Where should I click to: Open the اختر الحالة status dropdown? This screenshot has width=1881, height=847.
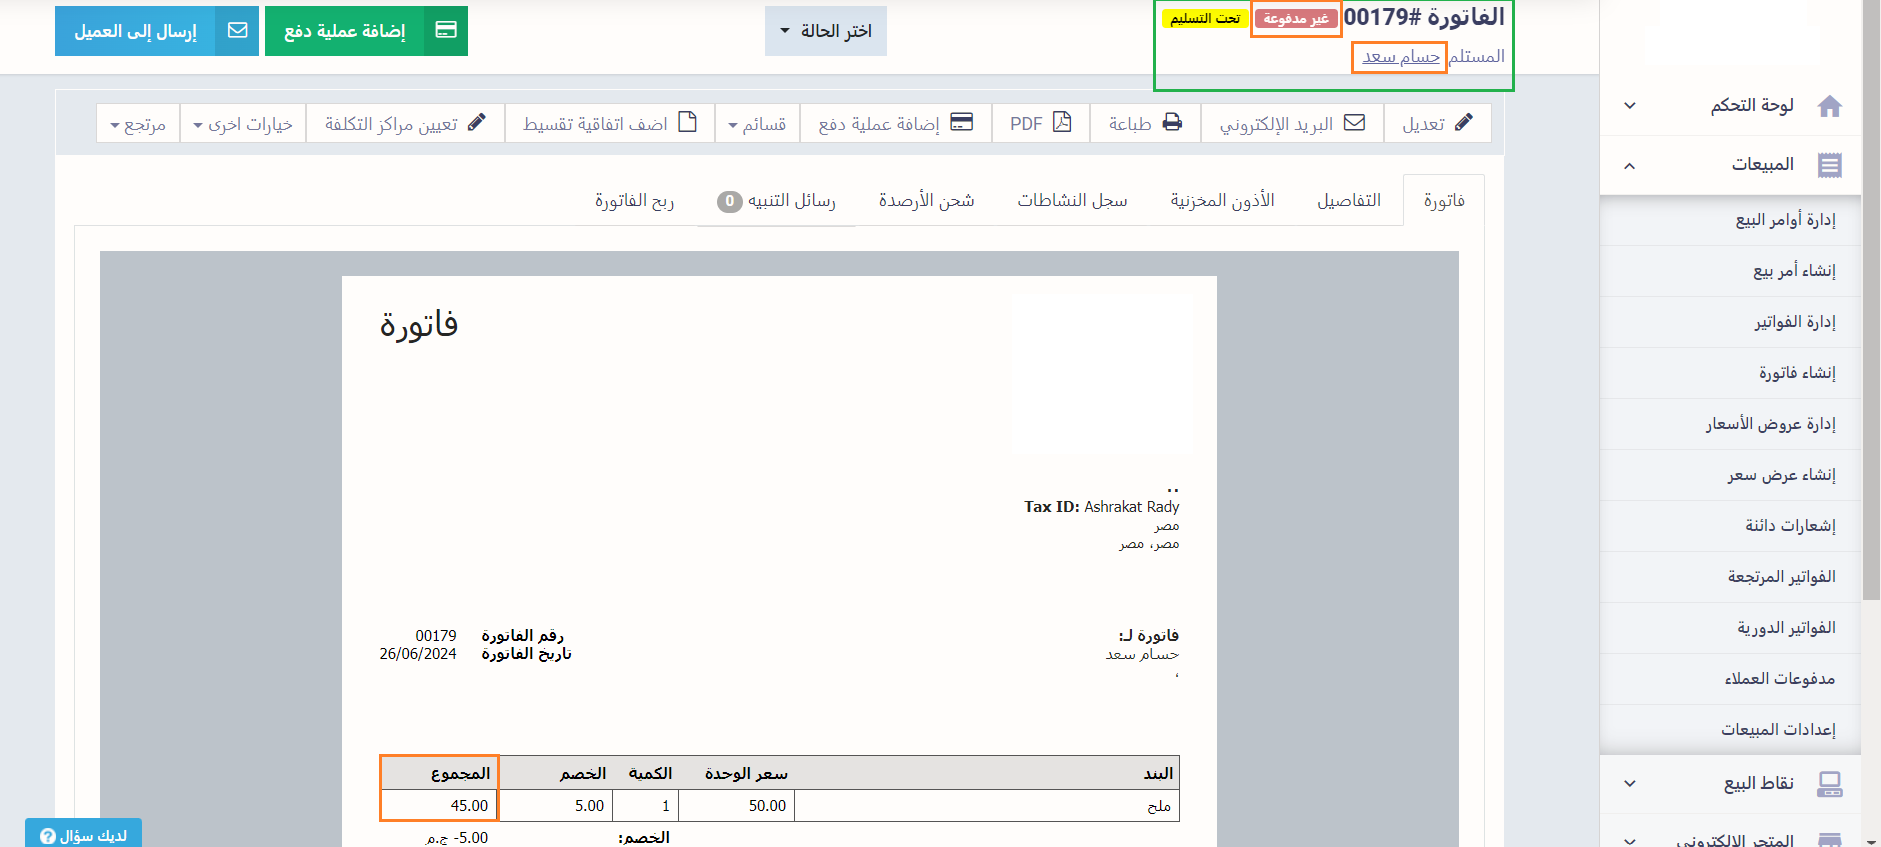pyautogui.click(x=825, y=31)
